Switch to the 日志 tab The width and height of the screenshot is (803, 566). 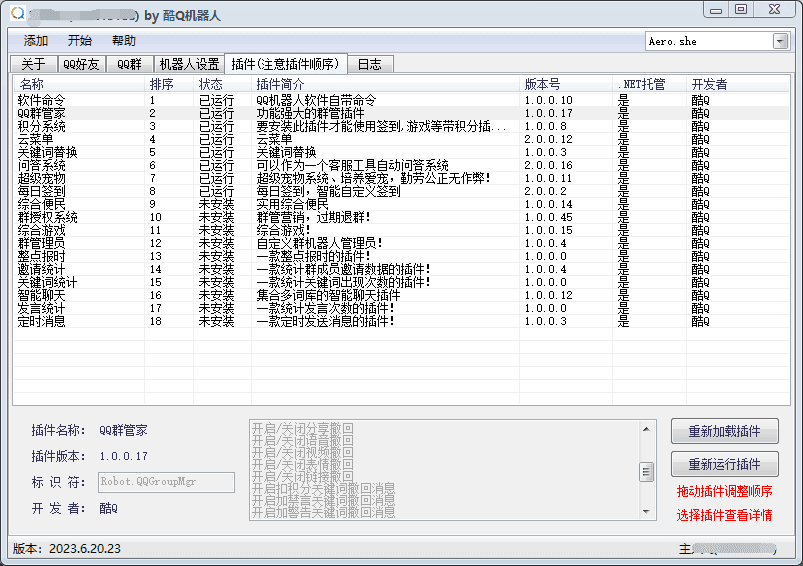370,65
